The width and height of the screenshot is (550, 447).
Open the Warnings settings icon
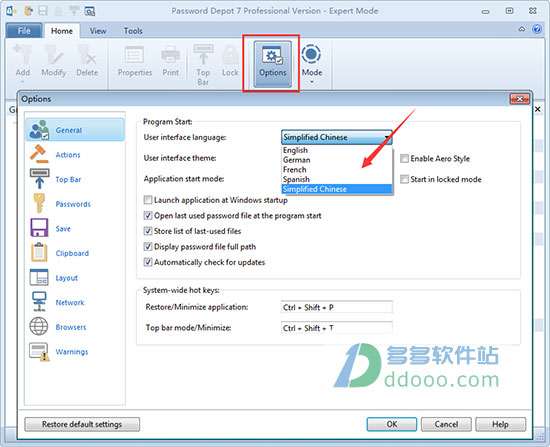coord(39,351)
